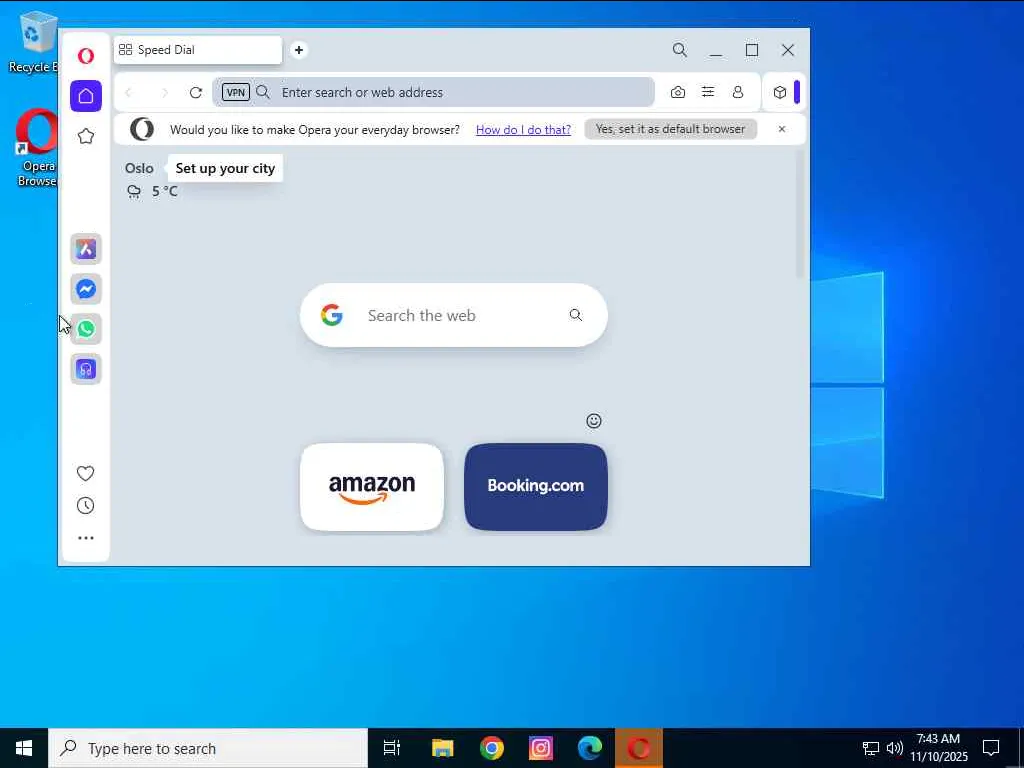The image size is (1024, 768).
Task: Focus the Google 'Search the web' box
Action: tap(453, 315)
